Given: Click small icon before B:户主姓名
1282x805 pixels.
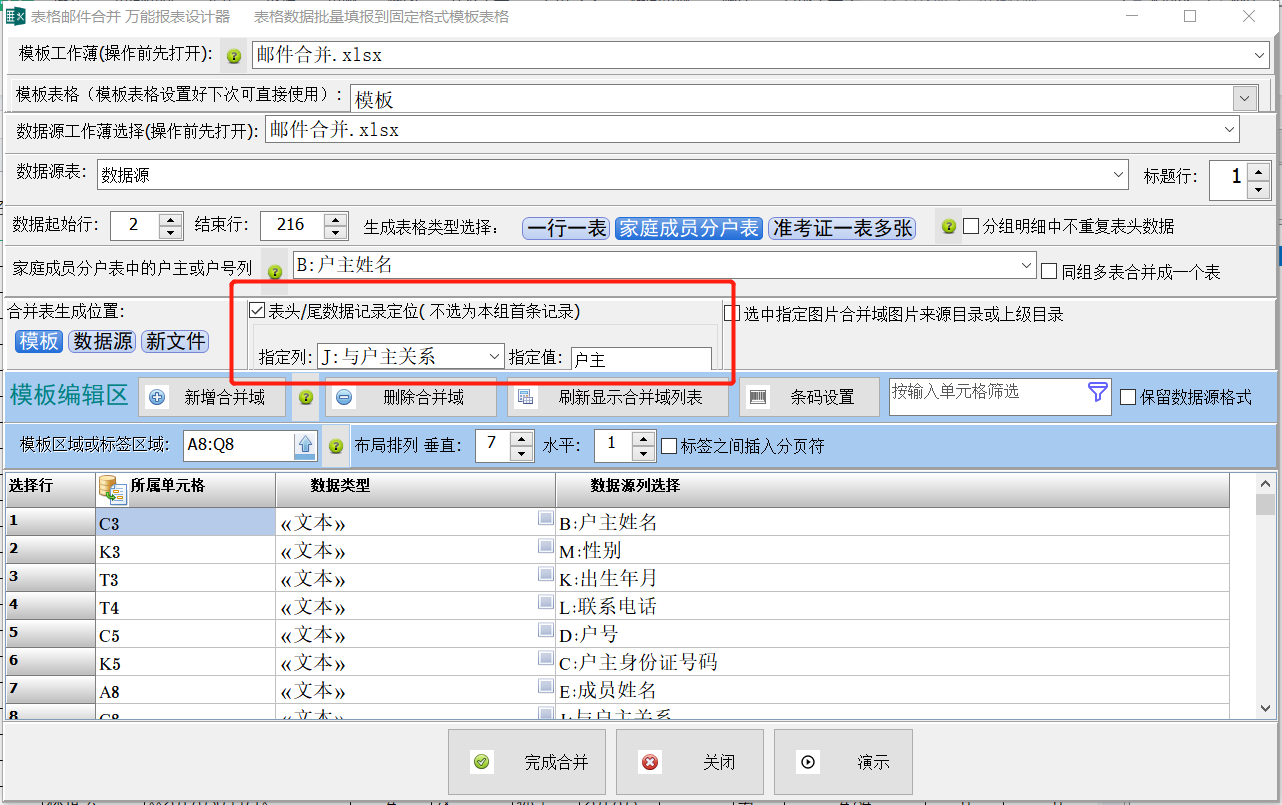Looking at the screenshot, I should 545,518.
